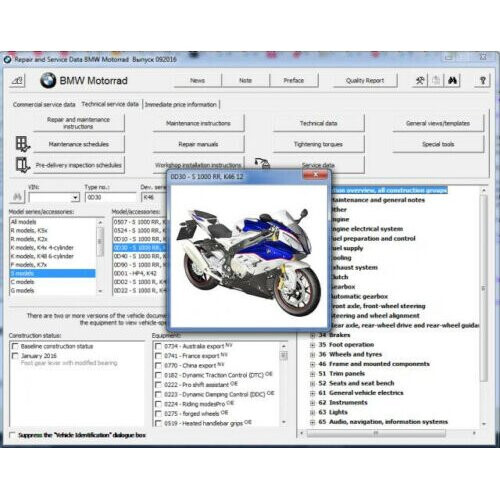Viewport: 500px width, 500px height.
Task: Expand the 34 Brakes tree node
Action: (x=312, y=335)
